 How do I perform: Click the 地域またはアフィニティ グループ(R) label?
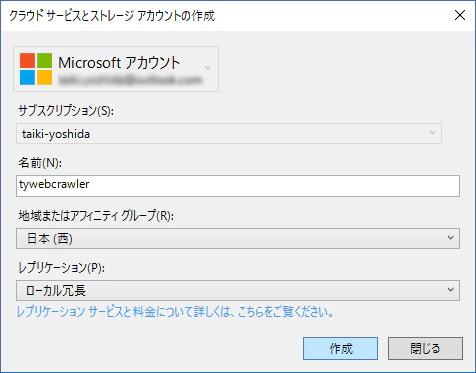tap(96, 216)
